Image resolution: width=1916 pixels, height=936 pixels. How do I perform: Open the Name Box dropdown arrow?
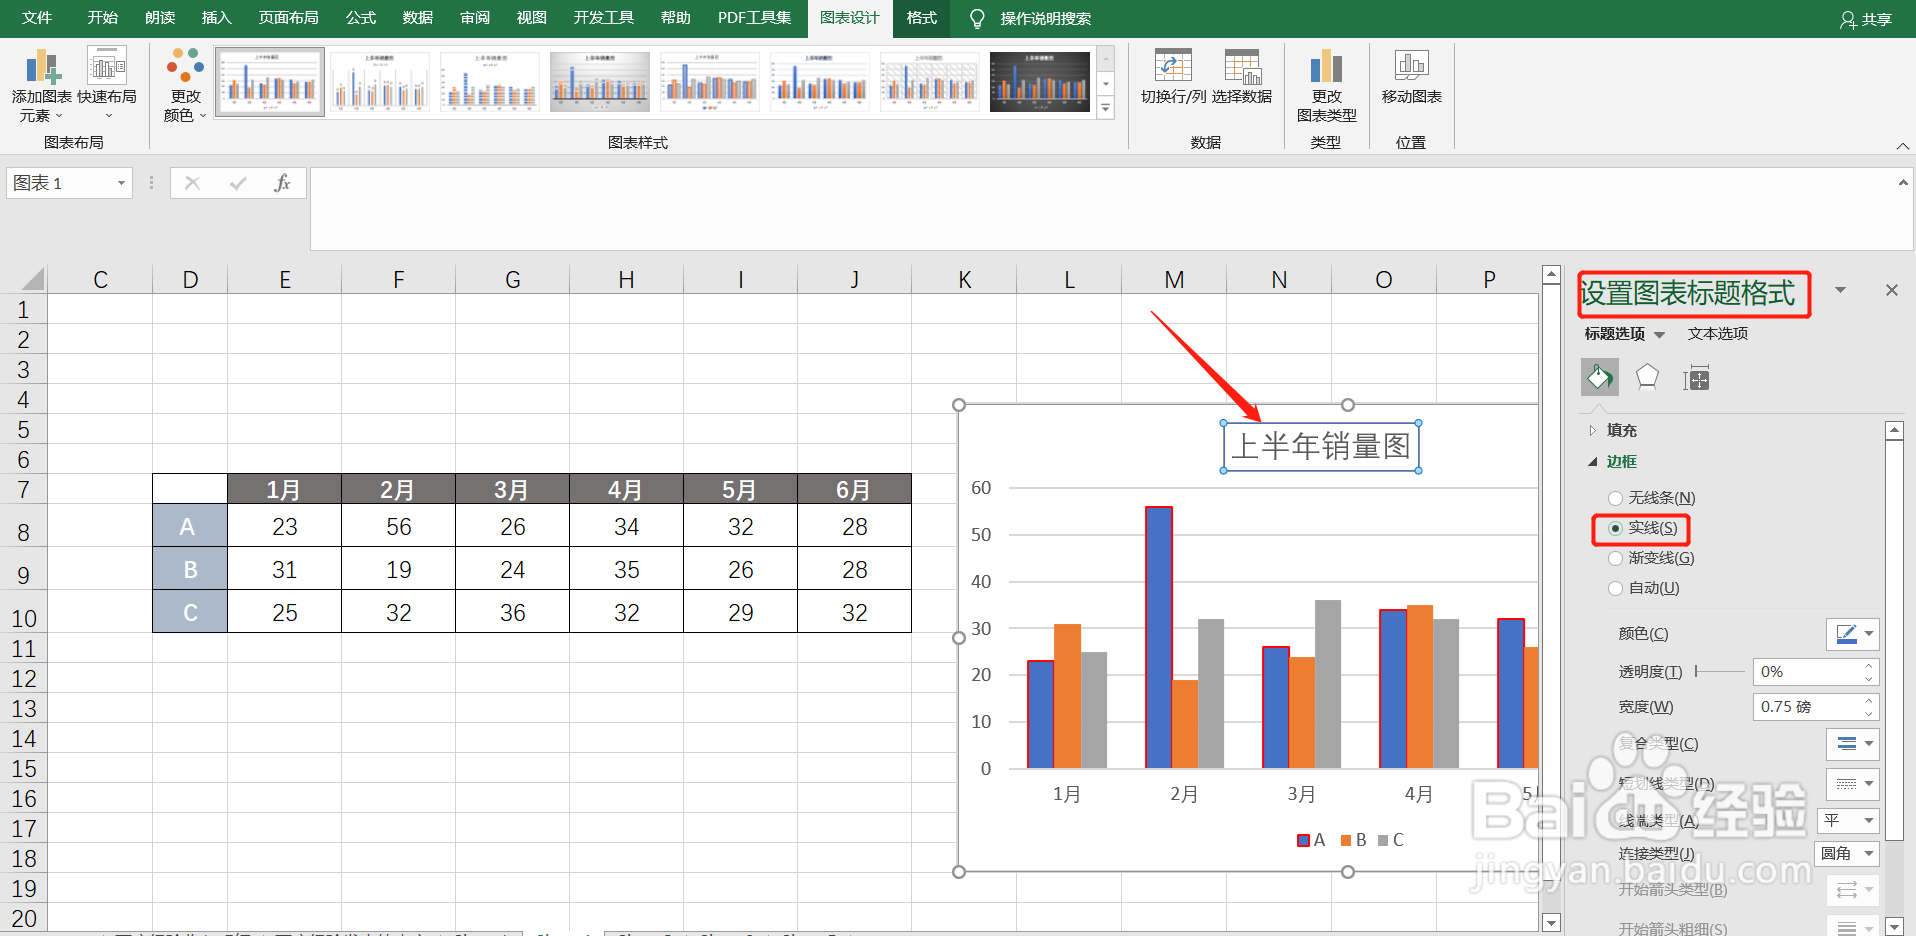121,183
